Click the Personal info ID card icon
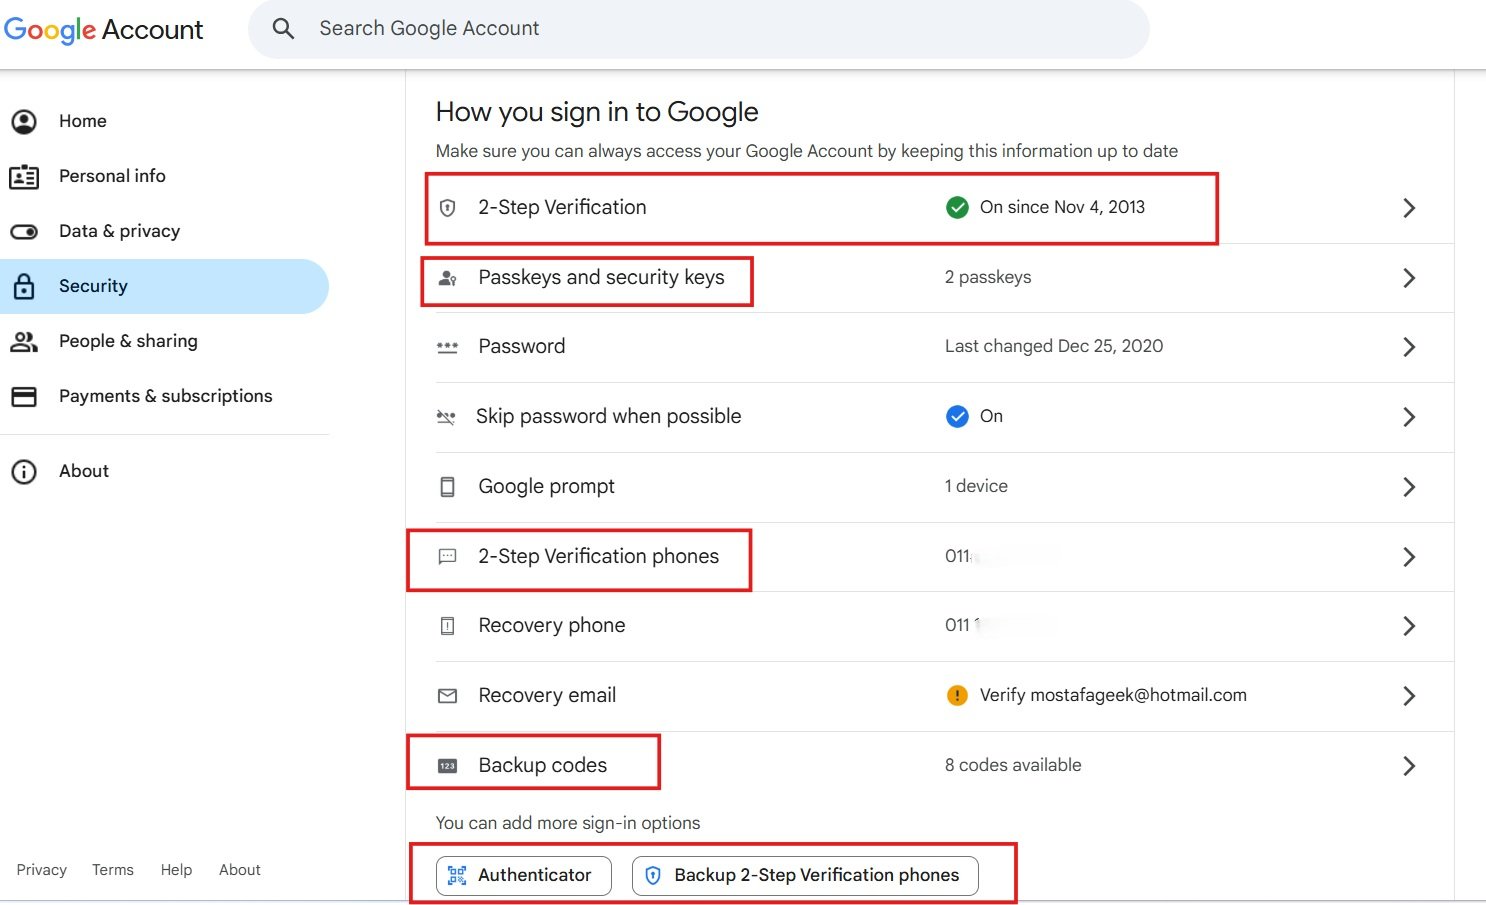Screen dimensions: 1486x905 point(24,177)
